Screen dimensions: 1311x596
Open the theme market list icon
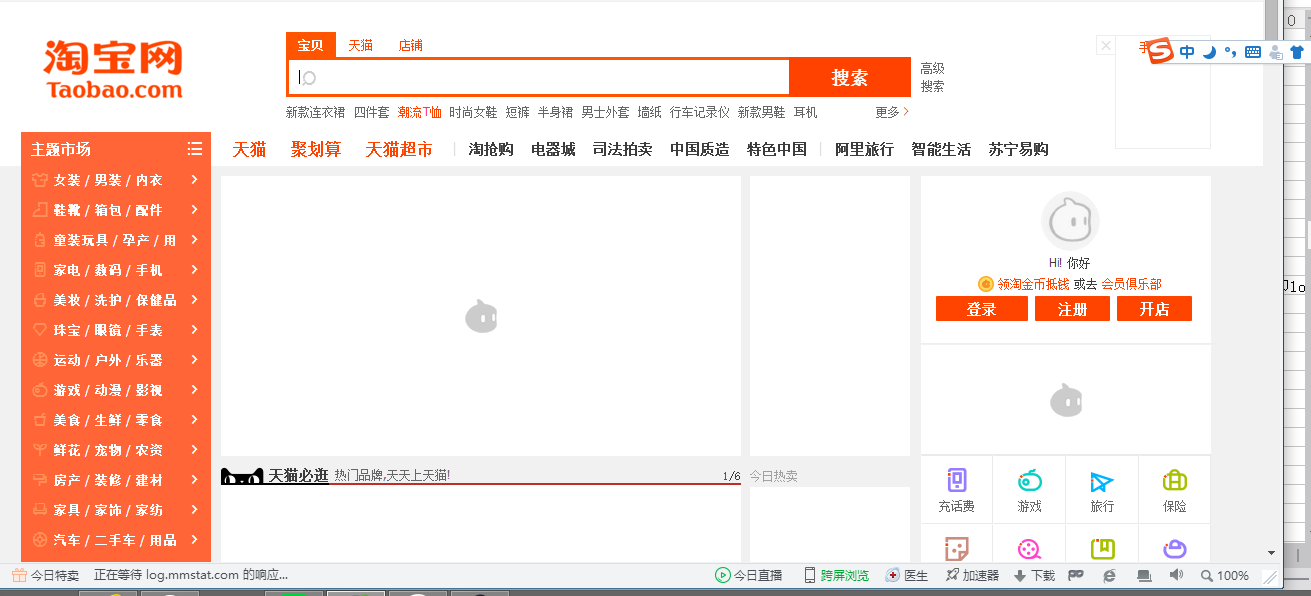coord(195,149)
